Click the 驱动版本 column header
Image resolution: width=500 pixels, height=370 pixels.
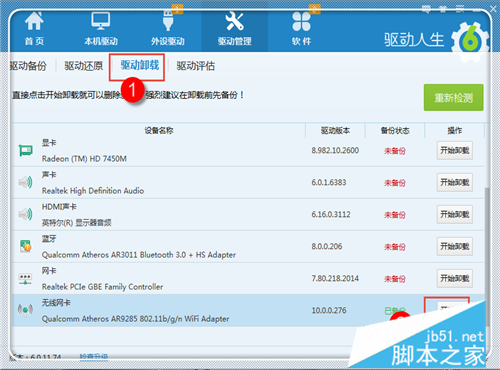coord(335,130)
